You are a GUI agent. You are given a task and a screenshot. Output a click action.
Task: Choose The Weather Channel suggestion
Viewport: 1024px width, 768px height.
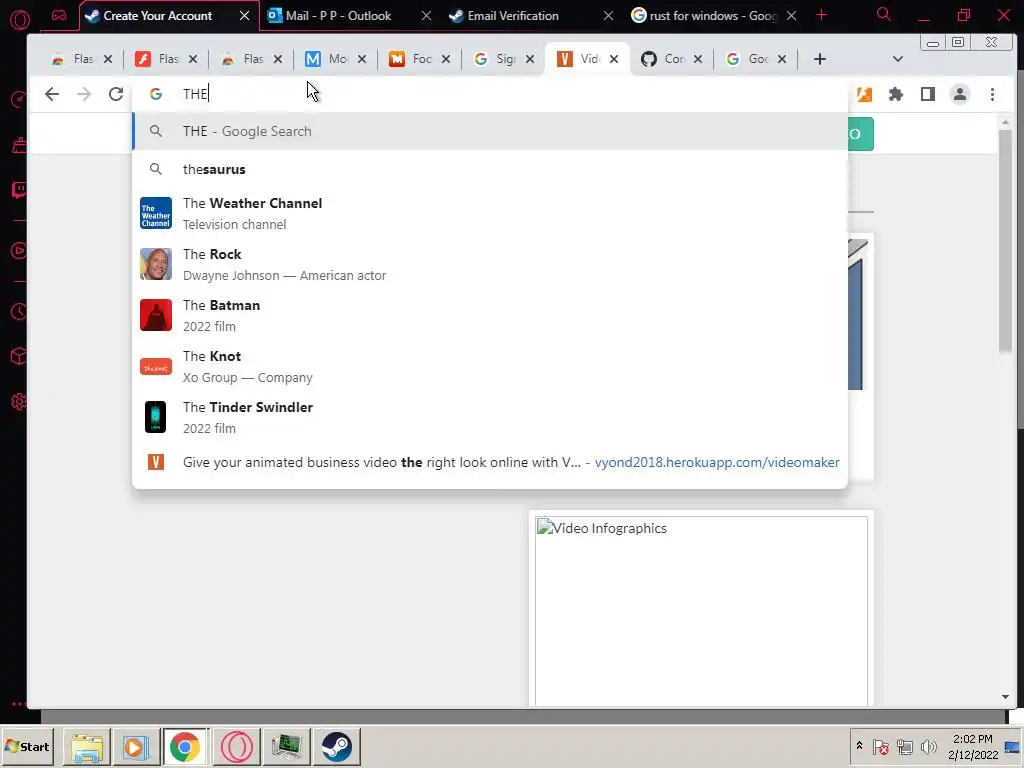[490, 214]
